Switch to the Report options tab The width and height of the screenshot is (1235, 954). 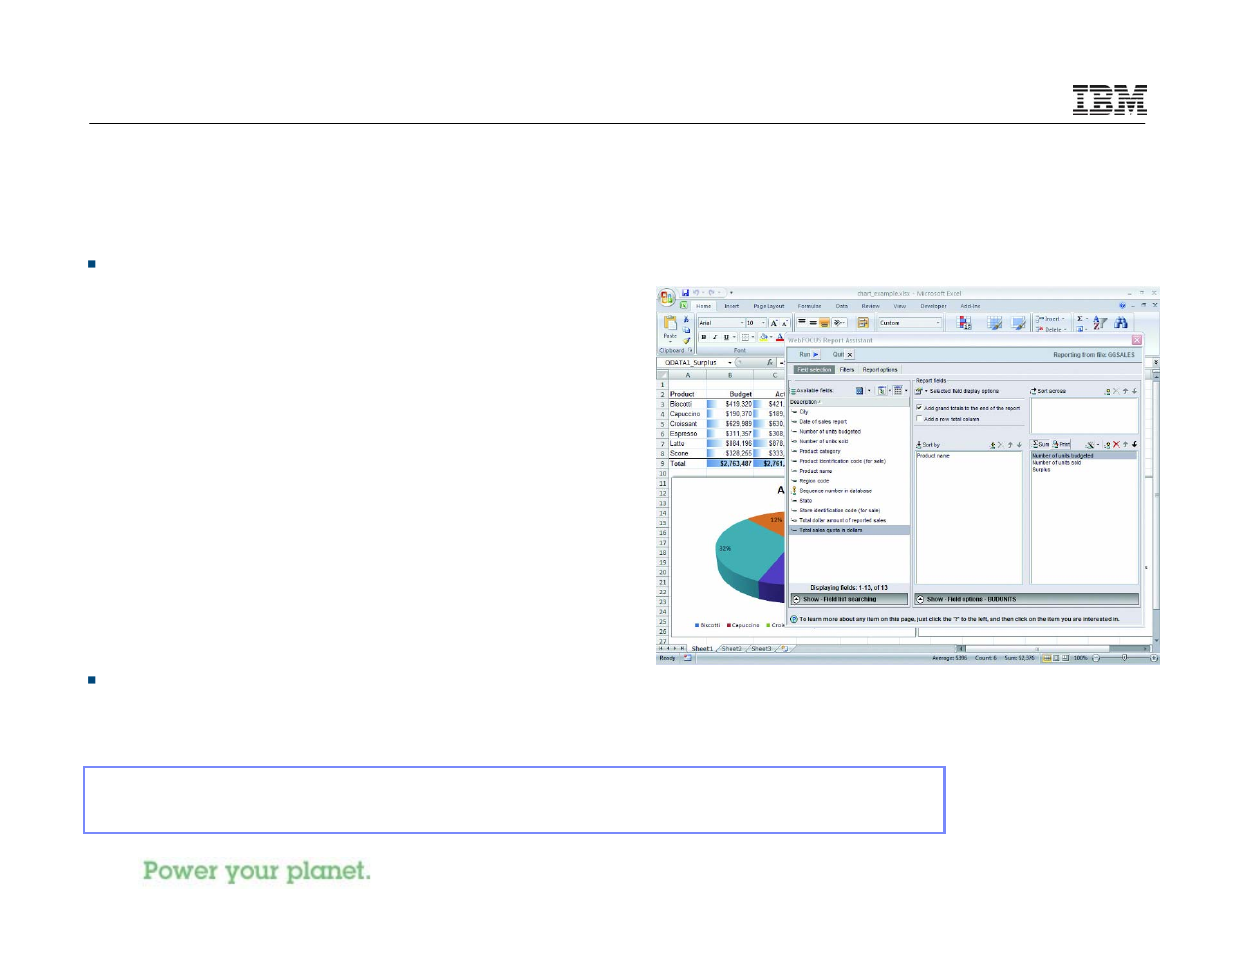[x=880, y=370]
